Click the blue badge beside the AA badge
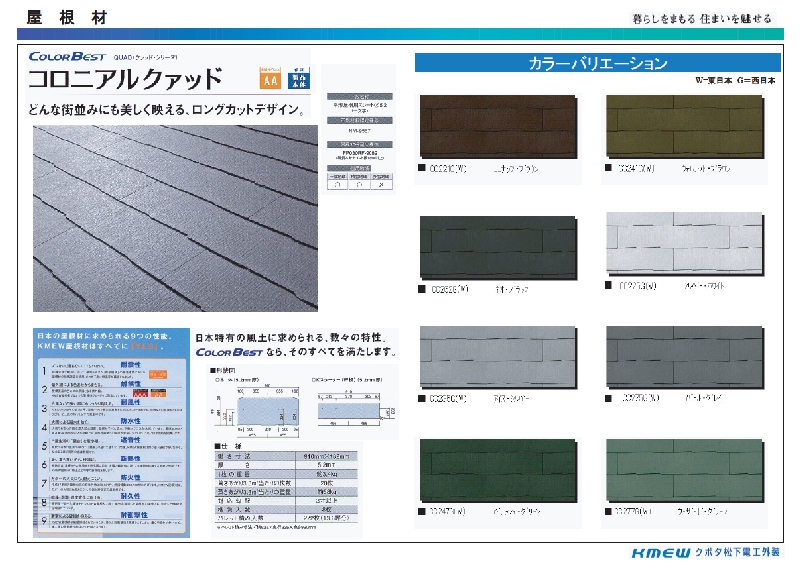800x563 pixels. click(x=298, y=78)
